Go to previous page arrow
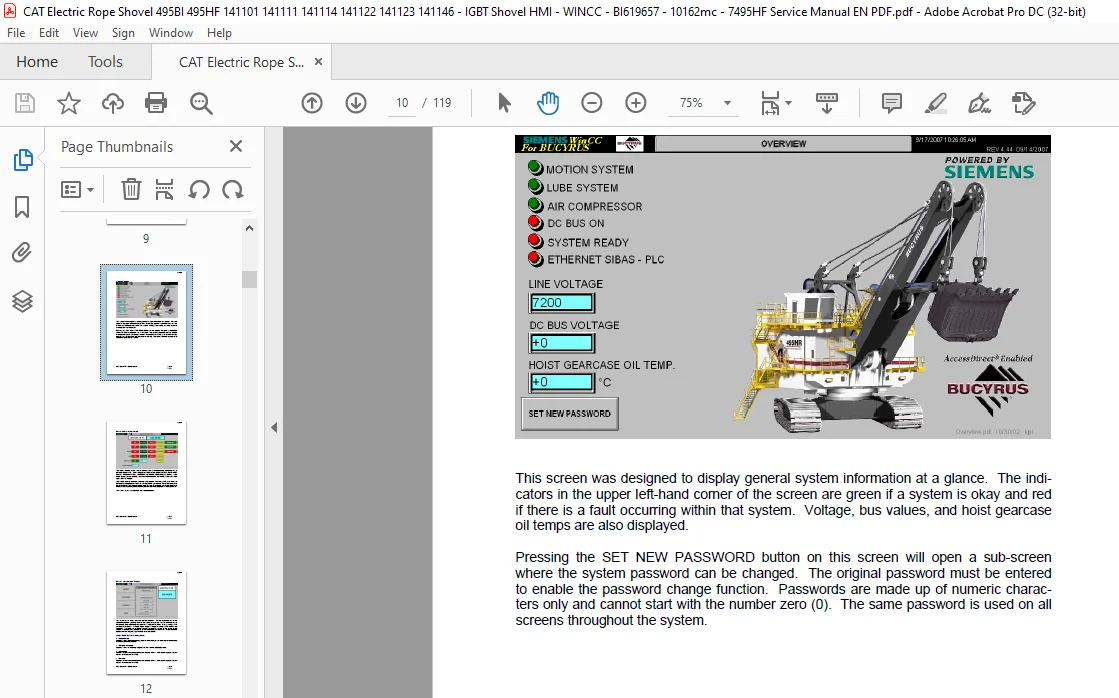 coord(312,103)
